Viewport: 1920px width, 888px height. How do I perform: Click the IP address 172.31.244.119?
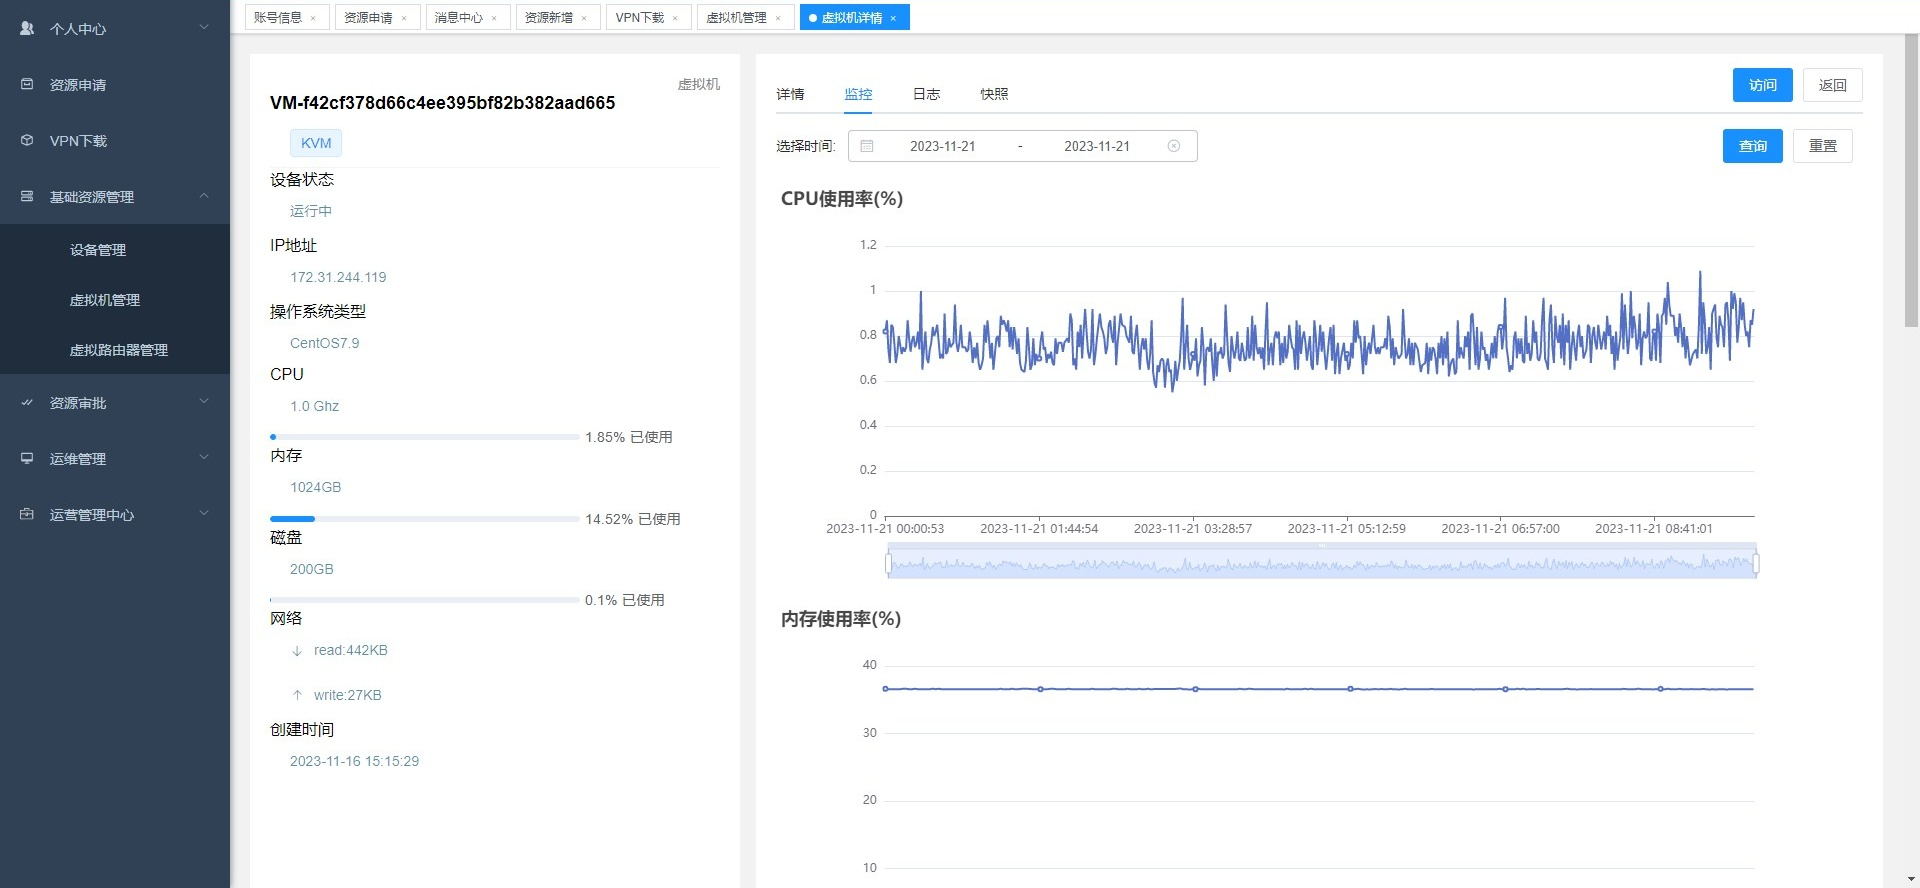point(338,277)
